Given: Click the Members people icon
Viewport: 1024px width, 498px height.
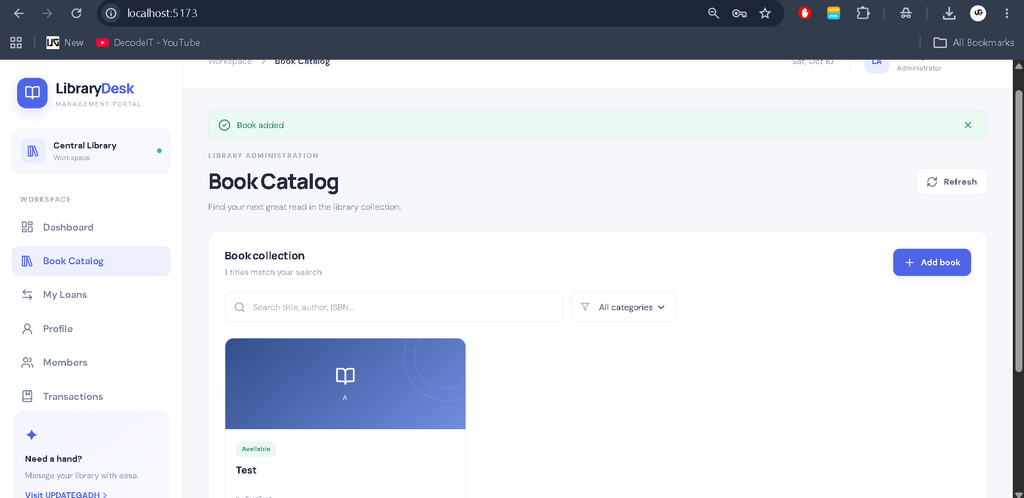Looking at the screenshot, I should [27, 362].
